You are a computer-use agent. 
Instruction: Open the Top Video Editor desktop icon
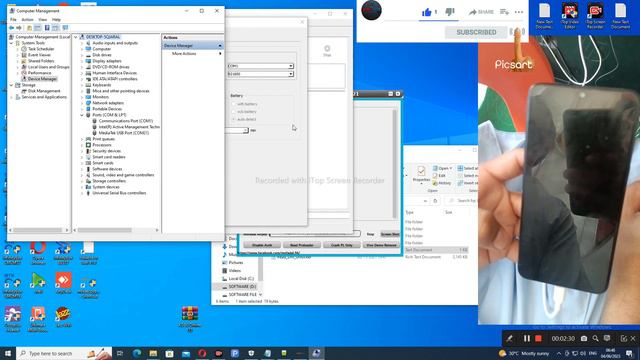pyautogui.click(x=570, y=16)
